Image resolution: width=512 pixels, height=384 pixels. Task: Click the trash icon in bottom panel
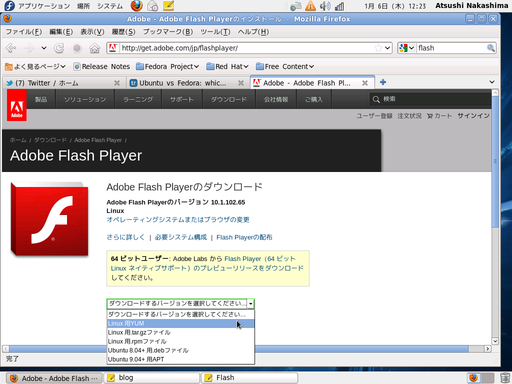click(505, 378)
